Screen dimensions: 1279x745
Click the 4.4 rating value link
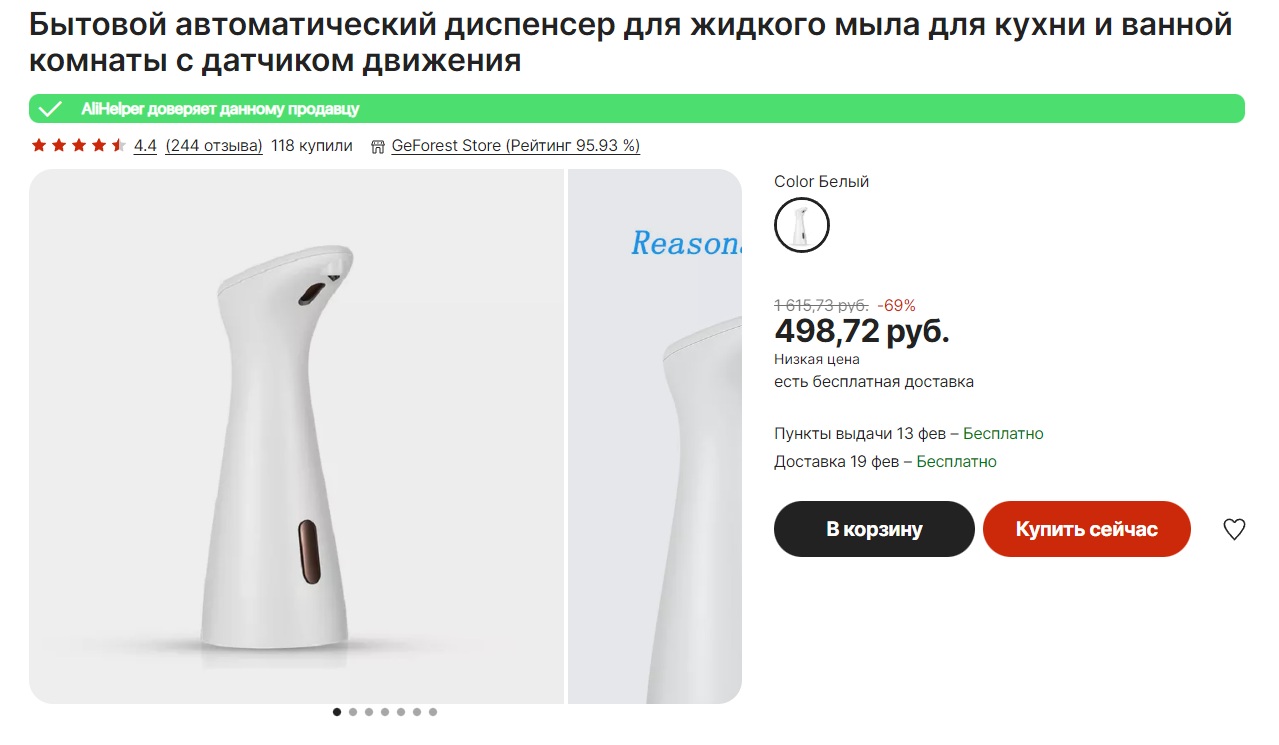[145, 145]
